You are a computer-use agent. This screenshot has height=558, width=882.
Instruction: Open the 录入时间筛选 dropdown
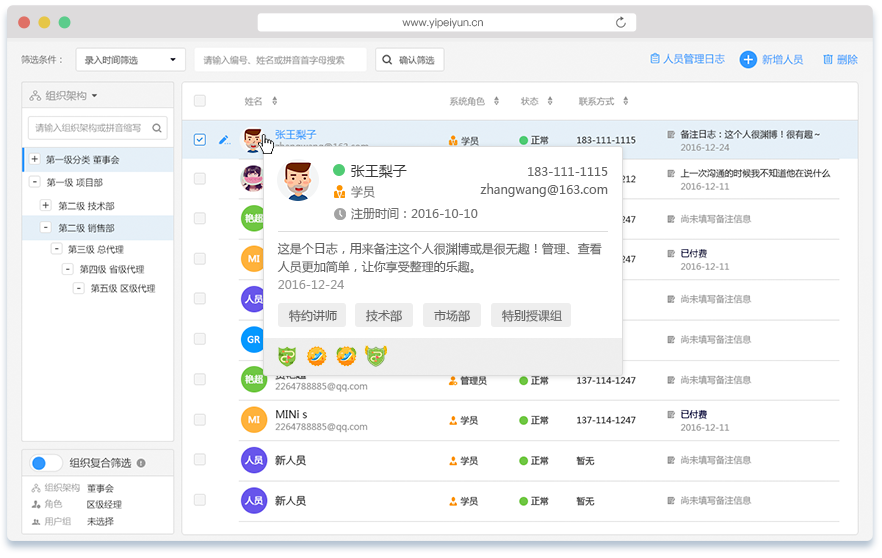(x=131, y=60)
